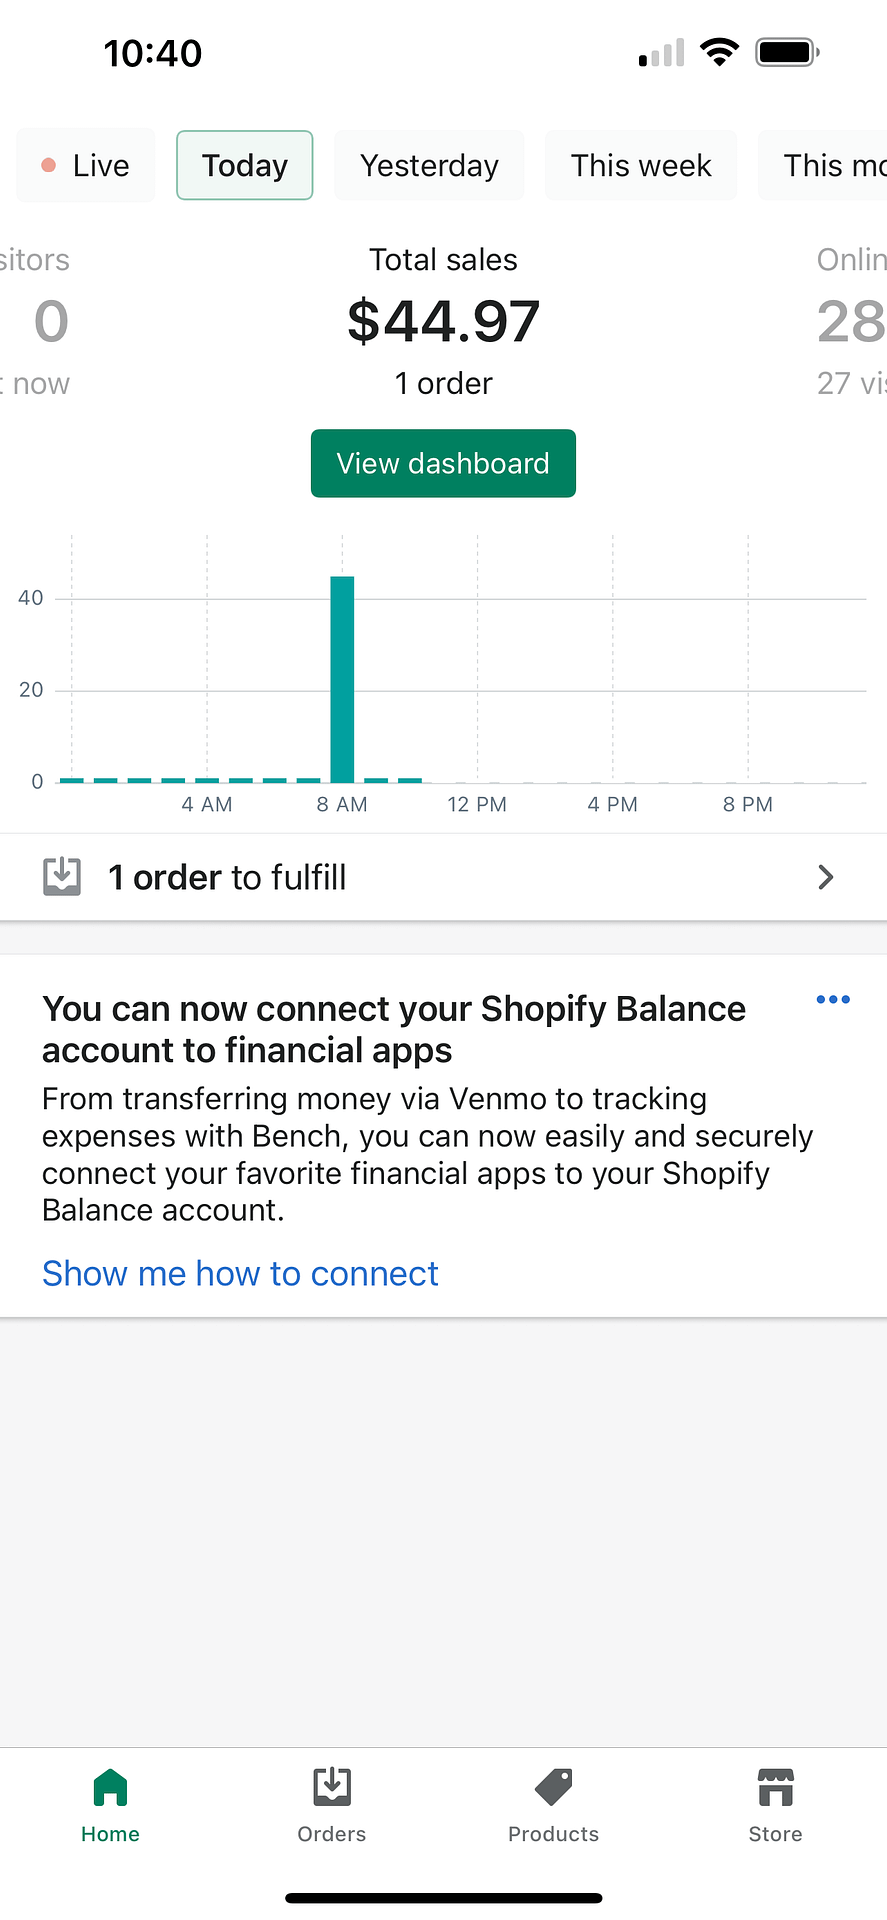Viewport: 887px width, 1920px height.
Task: Switch to This month range
Action: pyautogui.click(x=823, y=165)
